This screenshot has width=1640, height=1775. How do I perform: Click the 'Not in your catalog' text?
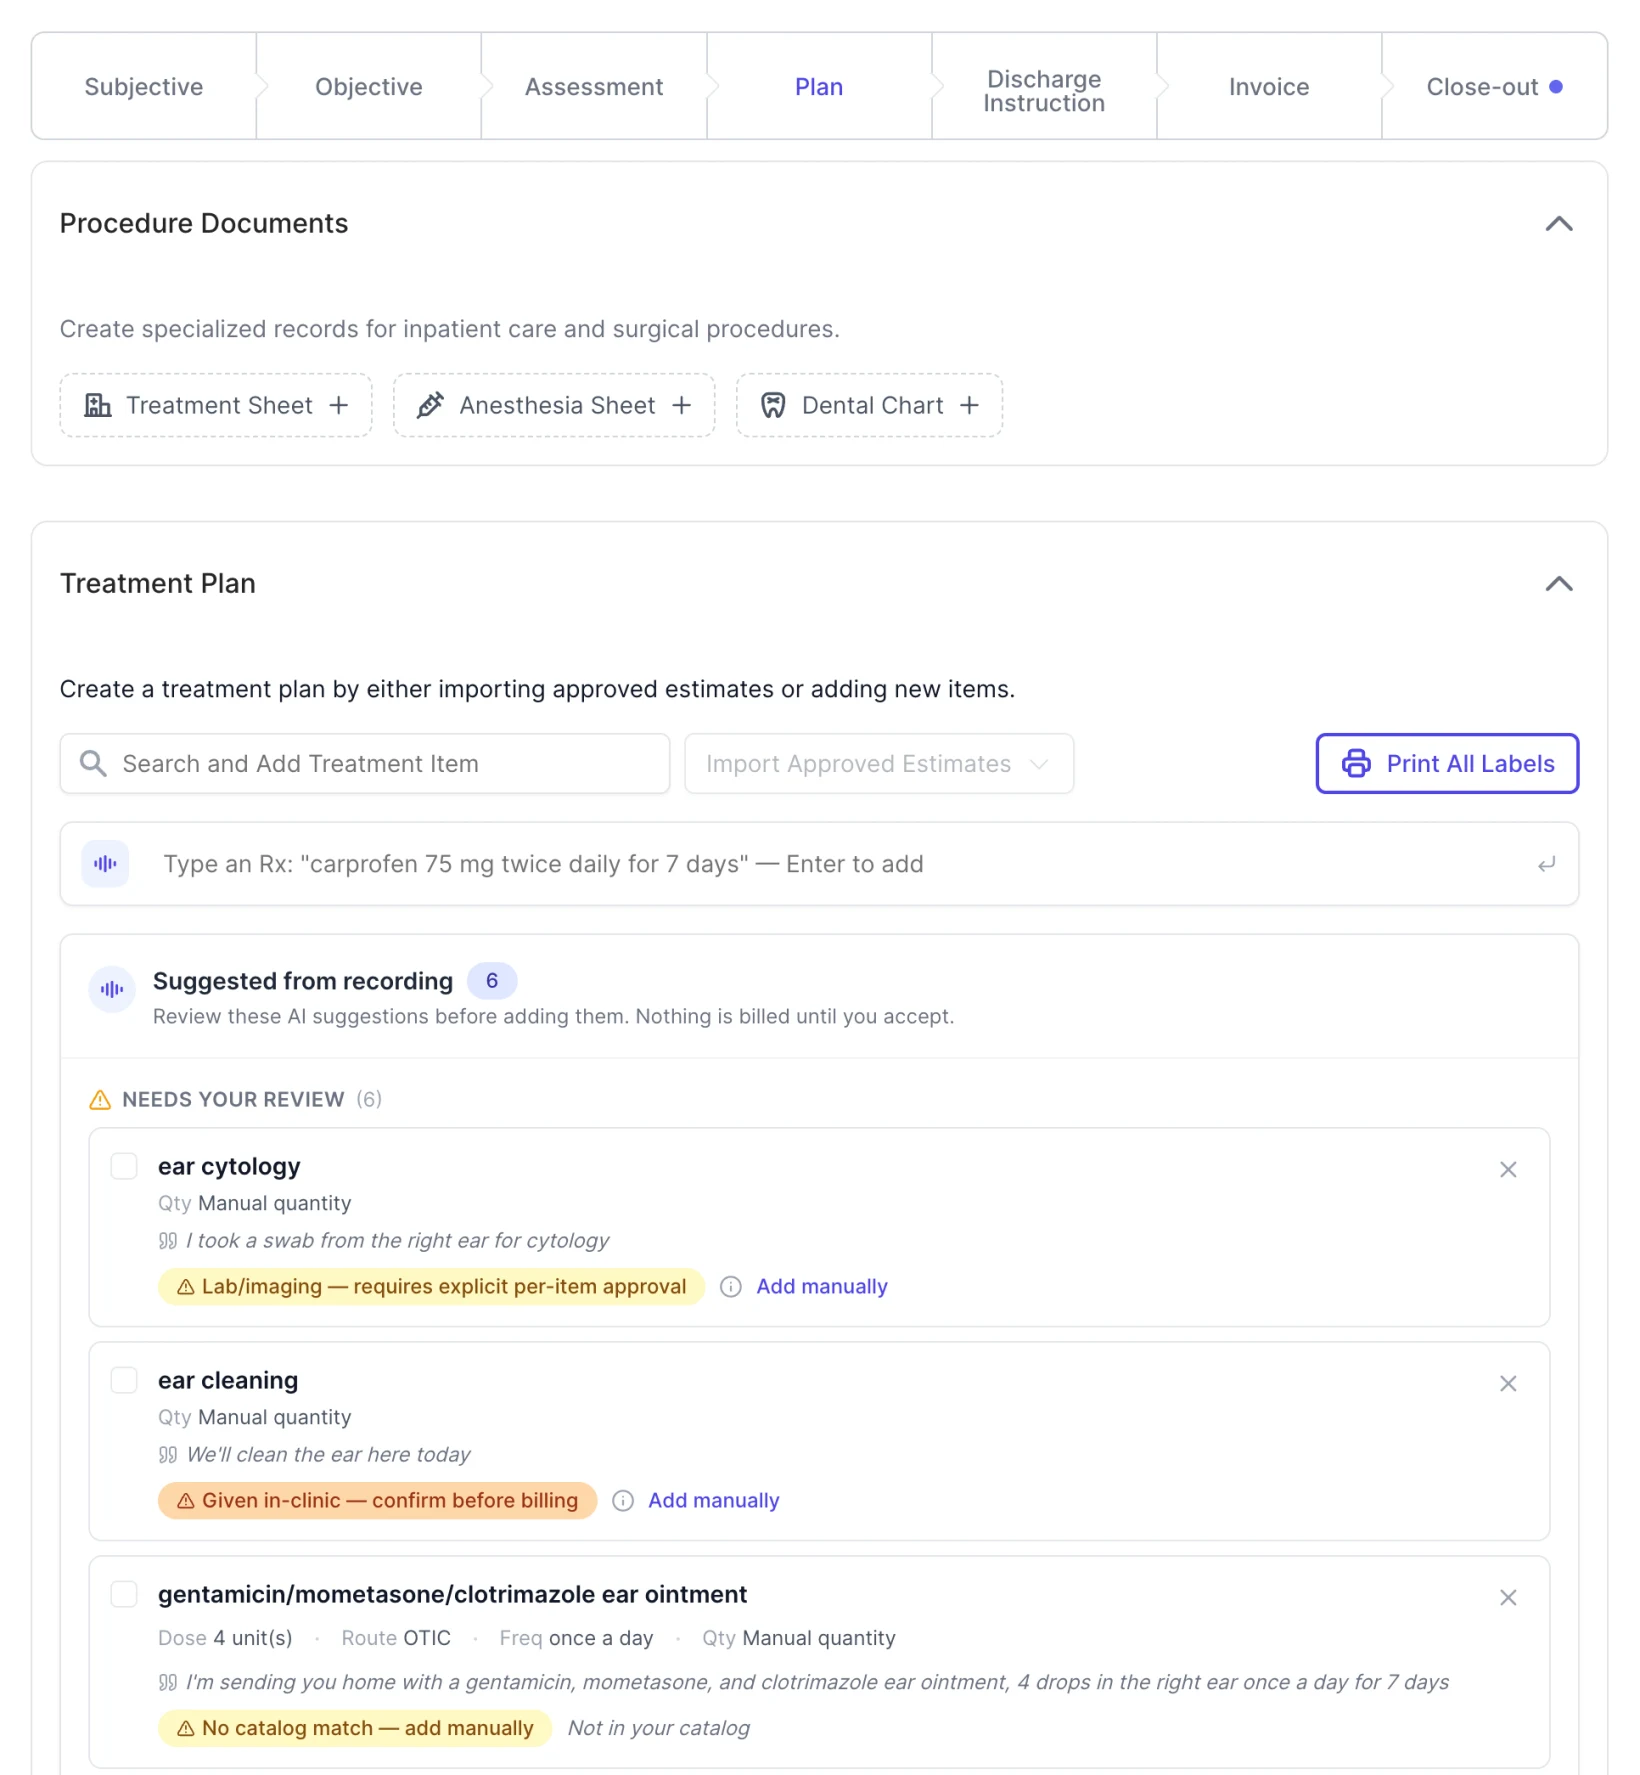point(659,1728)
